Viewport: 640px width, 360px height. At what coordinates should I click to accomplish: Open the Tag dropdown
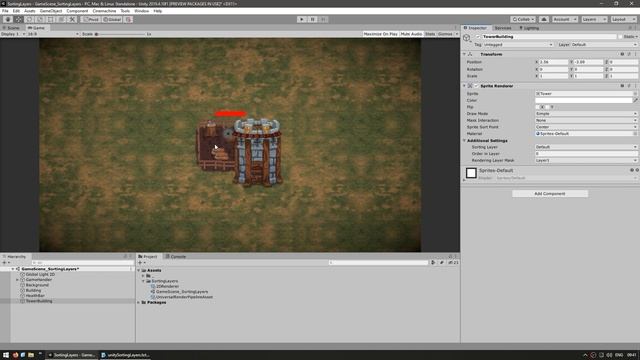518,44
